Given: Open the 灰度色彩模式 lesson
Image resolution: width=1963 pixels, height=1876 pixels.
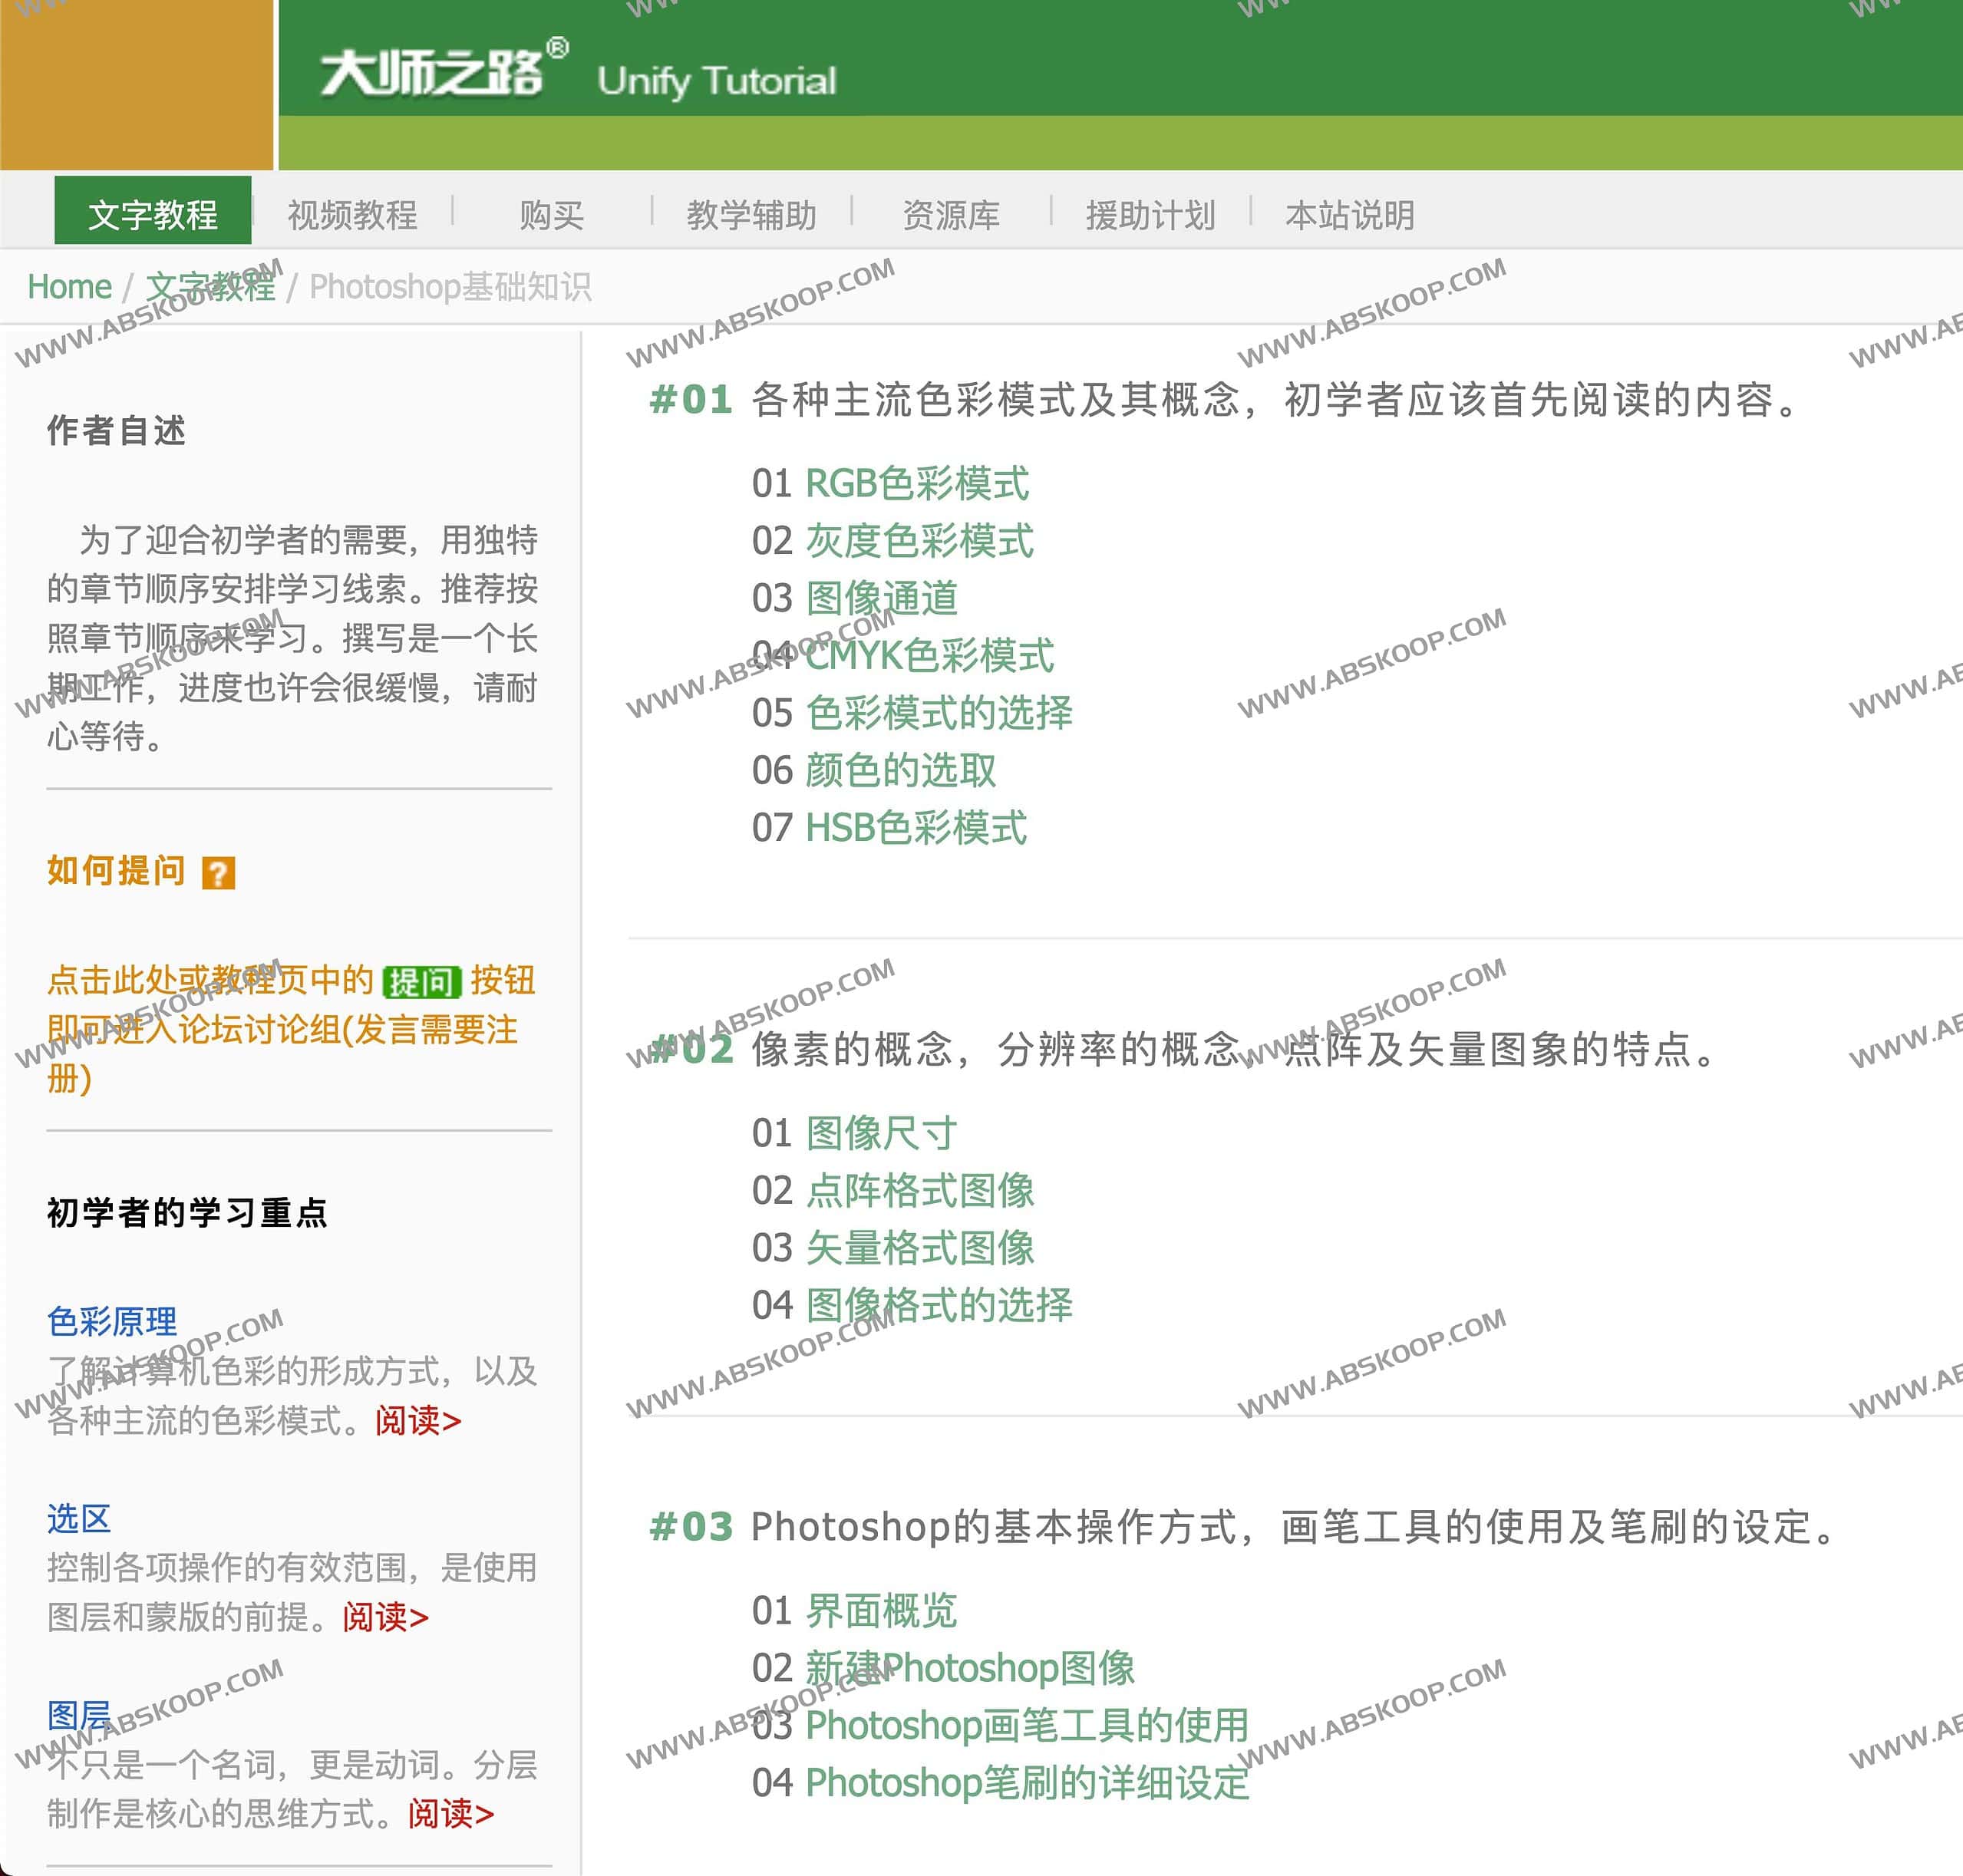Looking at the screenshot, I should pos(920,541).
